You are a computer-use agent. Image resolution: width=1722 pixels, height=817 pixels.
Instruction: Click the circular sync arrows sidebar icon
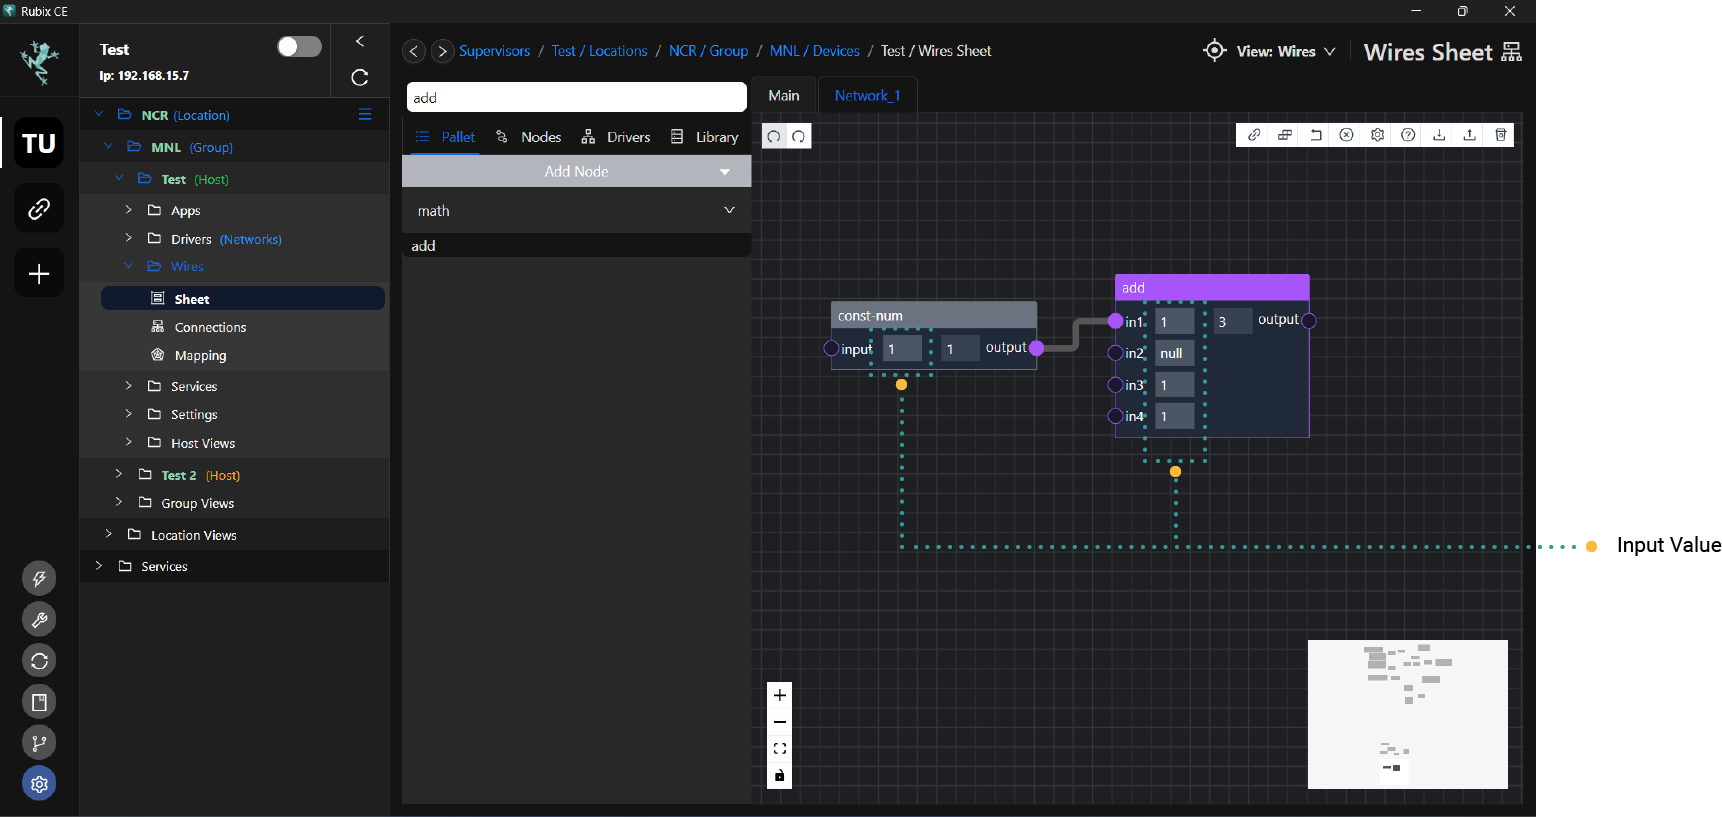(x=39, y=661)
